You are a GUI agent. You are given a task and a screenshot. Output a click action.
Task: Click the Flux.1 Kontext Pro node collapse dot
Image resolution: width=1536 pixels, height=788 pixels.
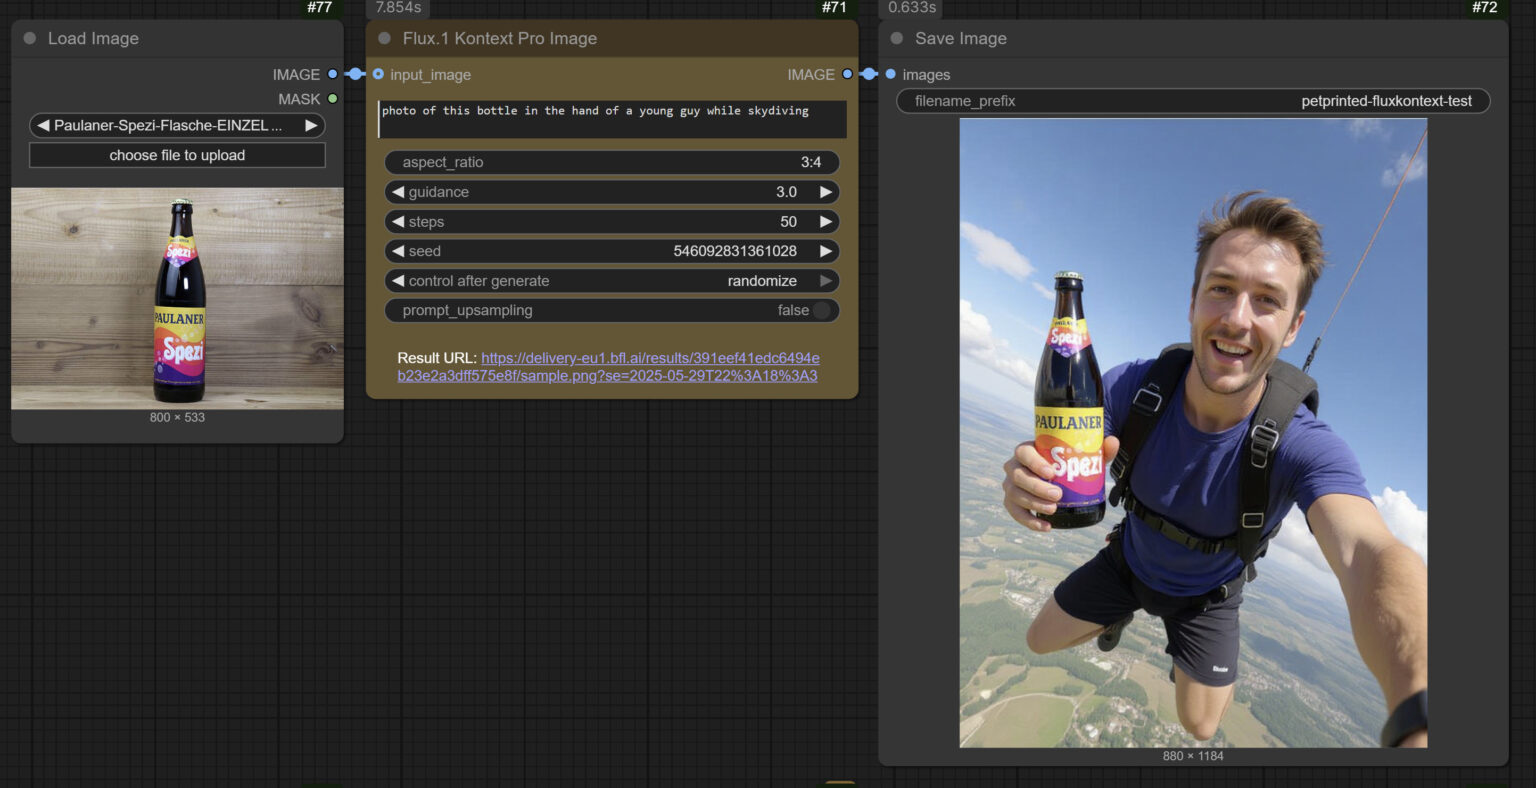[384, 38]
